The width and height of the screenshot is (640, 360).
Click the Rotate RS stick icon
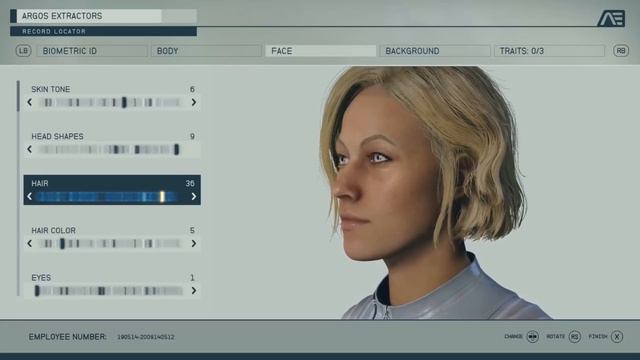pos(575,337)
